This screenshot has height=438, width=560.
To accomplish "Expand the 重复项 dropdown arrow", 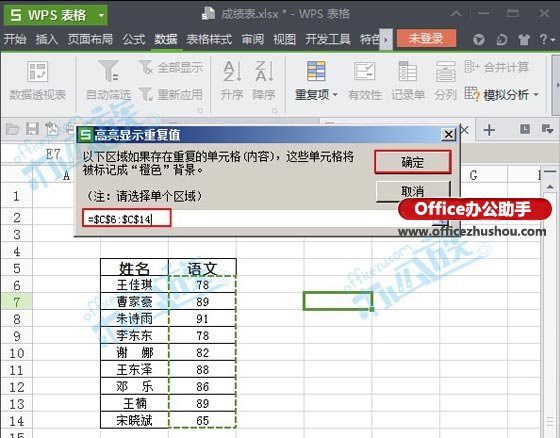I will click(x=335, y=95).
